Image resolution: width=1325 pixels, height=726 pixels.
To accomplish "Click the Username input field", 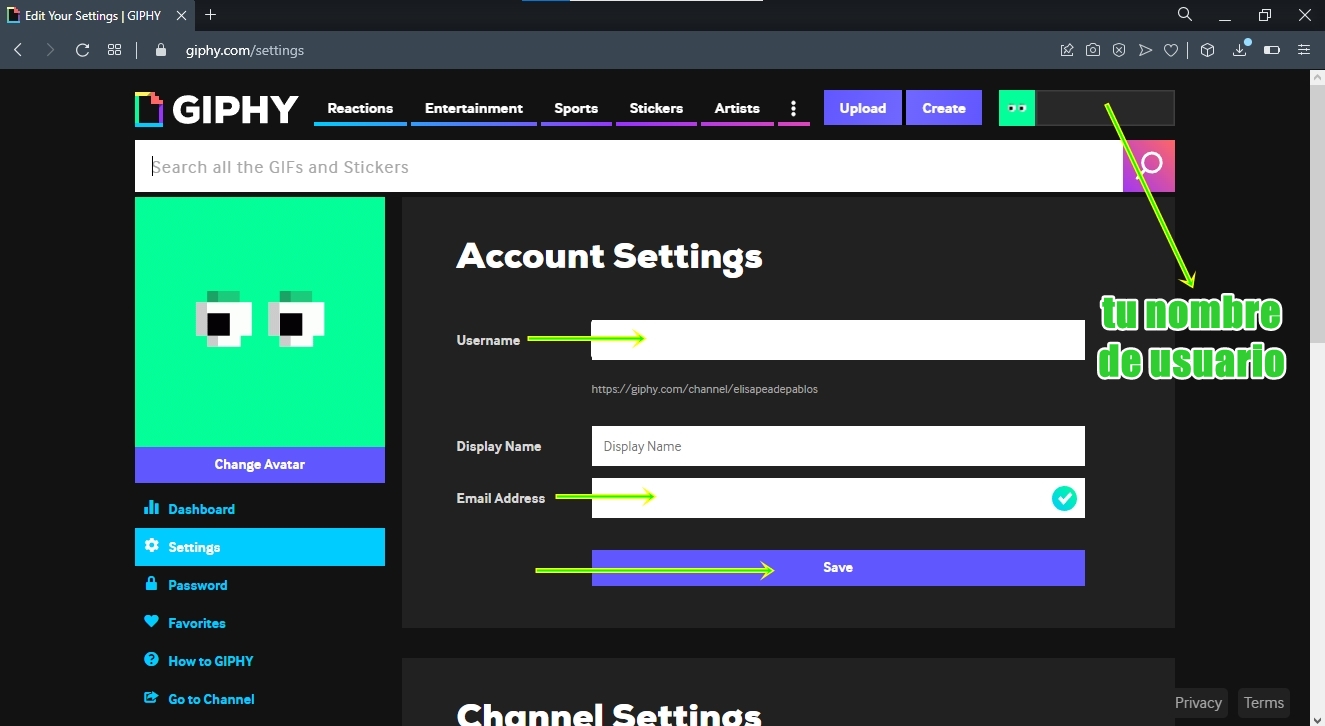I will pyautogui.click(x=838, y=340).
